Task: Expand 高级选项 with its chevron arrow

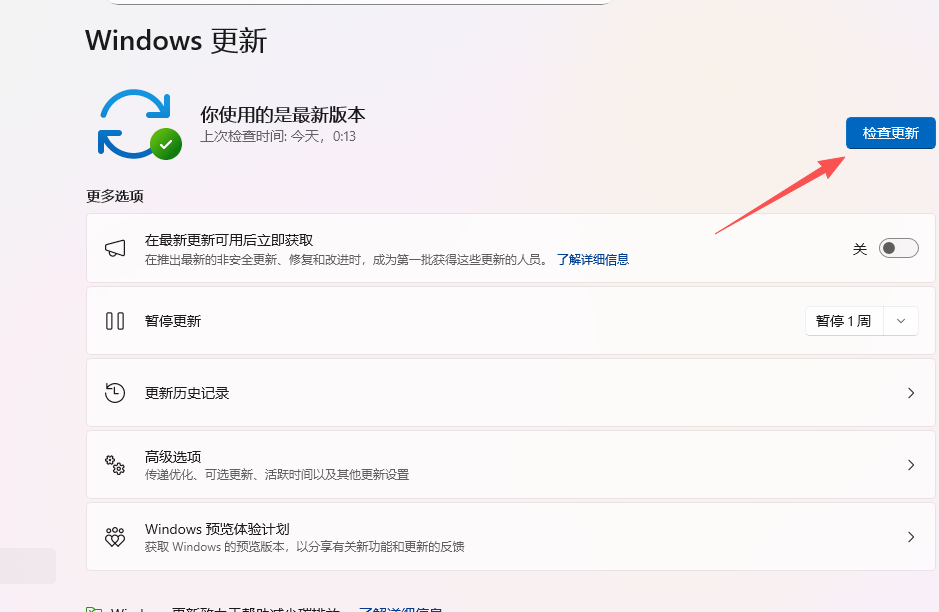Action: [910, 465]
